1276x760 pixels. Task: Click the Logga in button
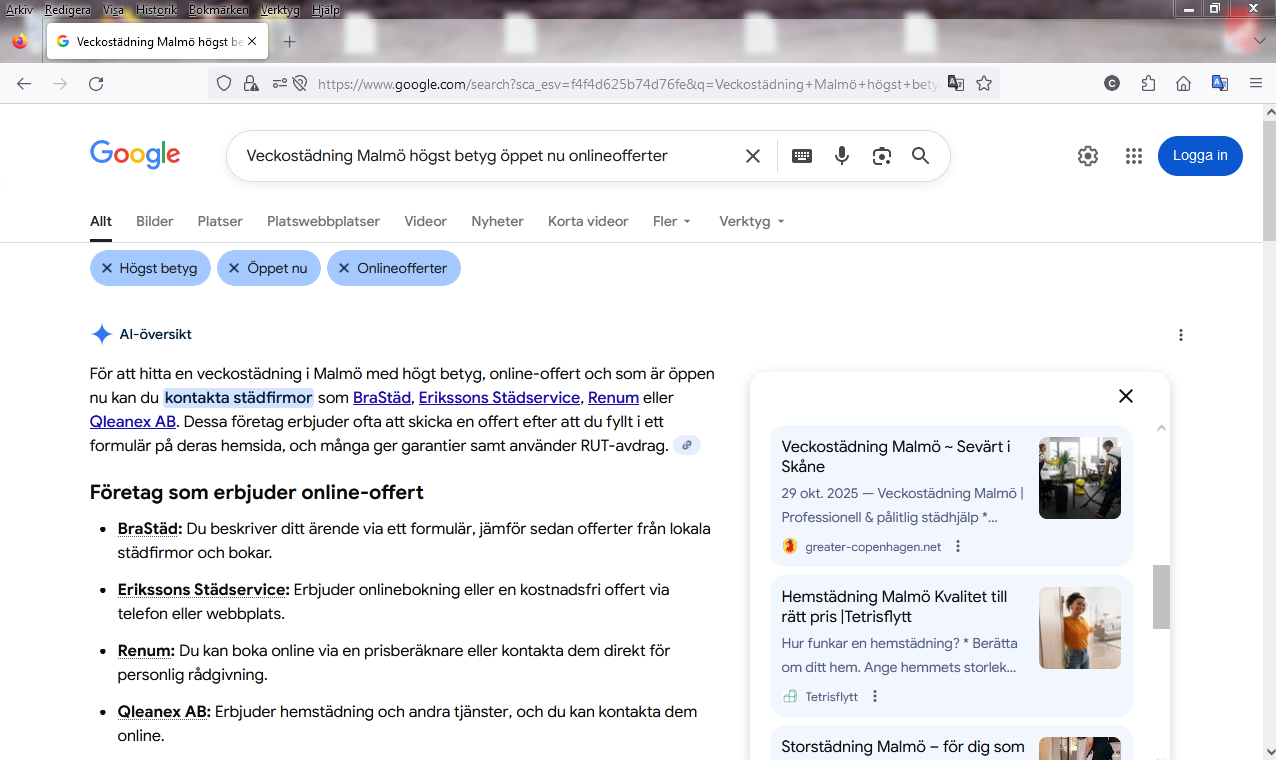click(1200, 156)
